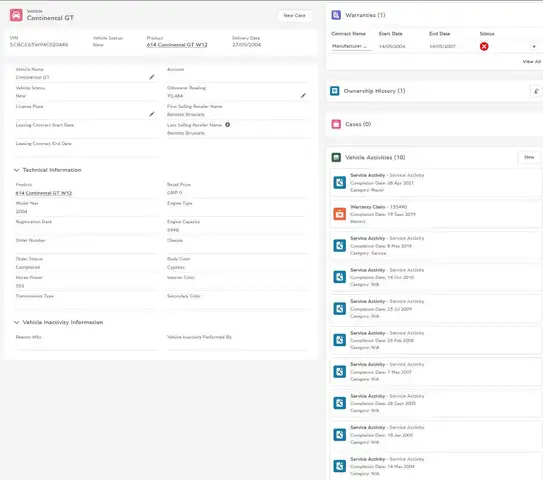Viewport: 543px width, 480px height.
Task: Click View All under Warranties
Action: (532, 62)
